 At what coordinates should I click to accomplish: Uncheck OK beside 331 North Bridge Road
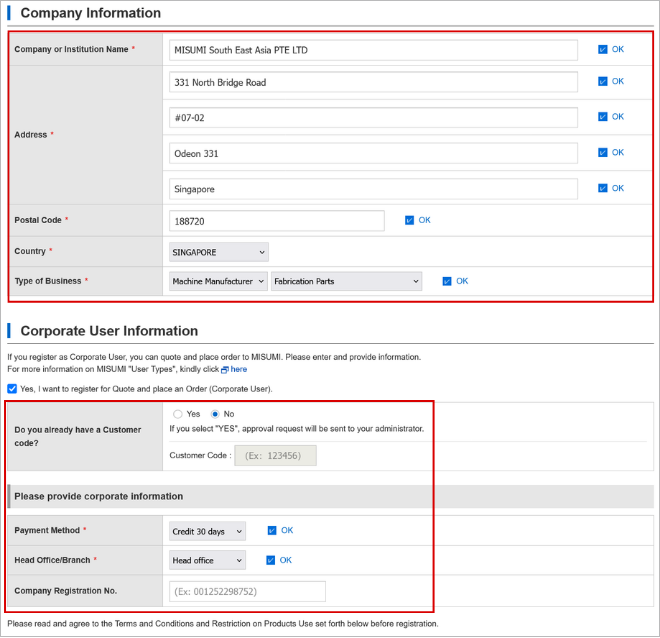603,82
